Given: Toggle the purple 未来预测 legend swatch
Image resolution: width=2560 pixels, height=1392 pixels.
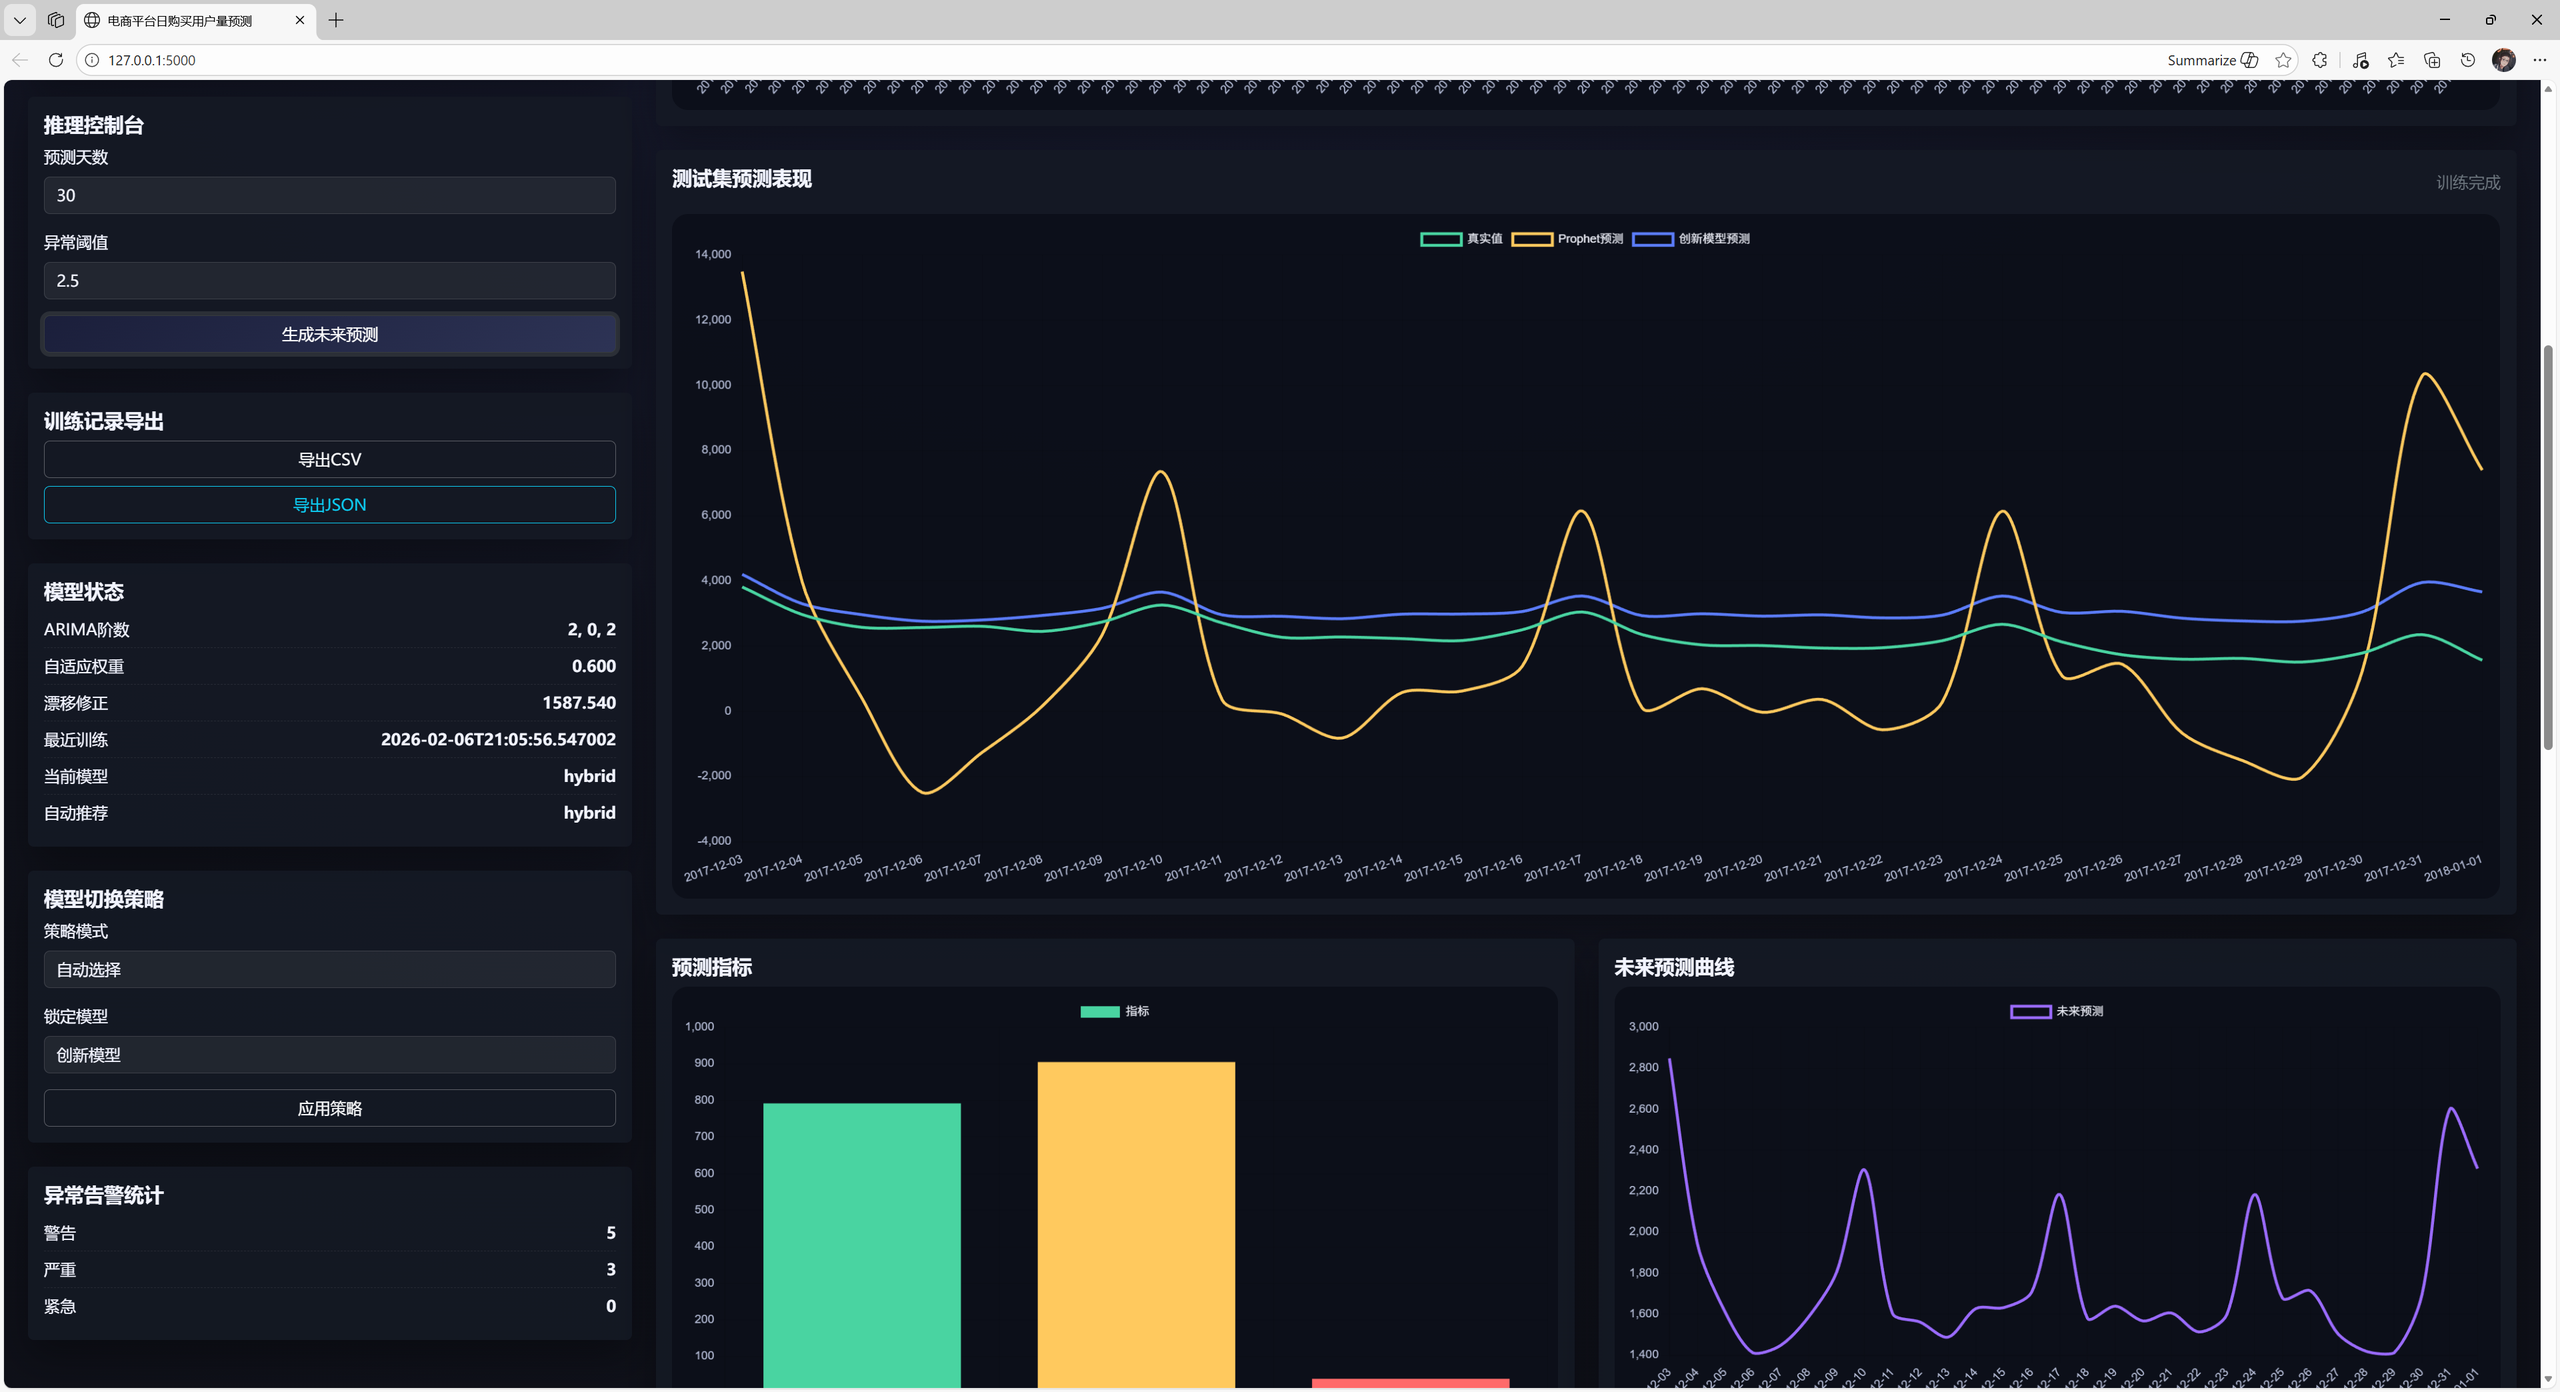Looking at the screenshot, I should click(x=2030, y=1011).
